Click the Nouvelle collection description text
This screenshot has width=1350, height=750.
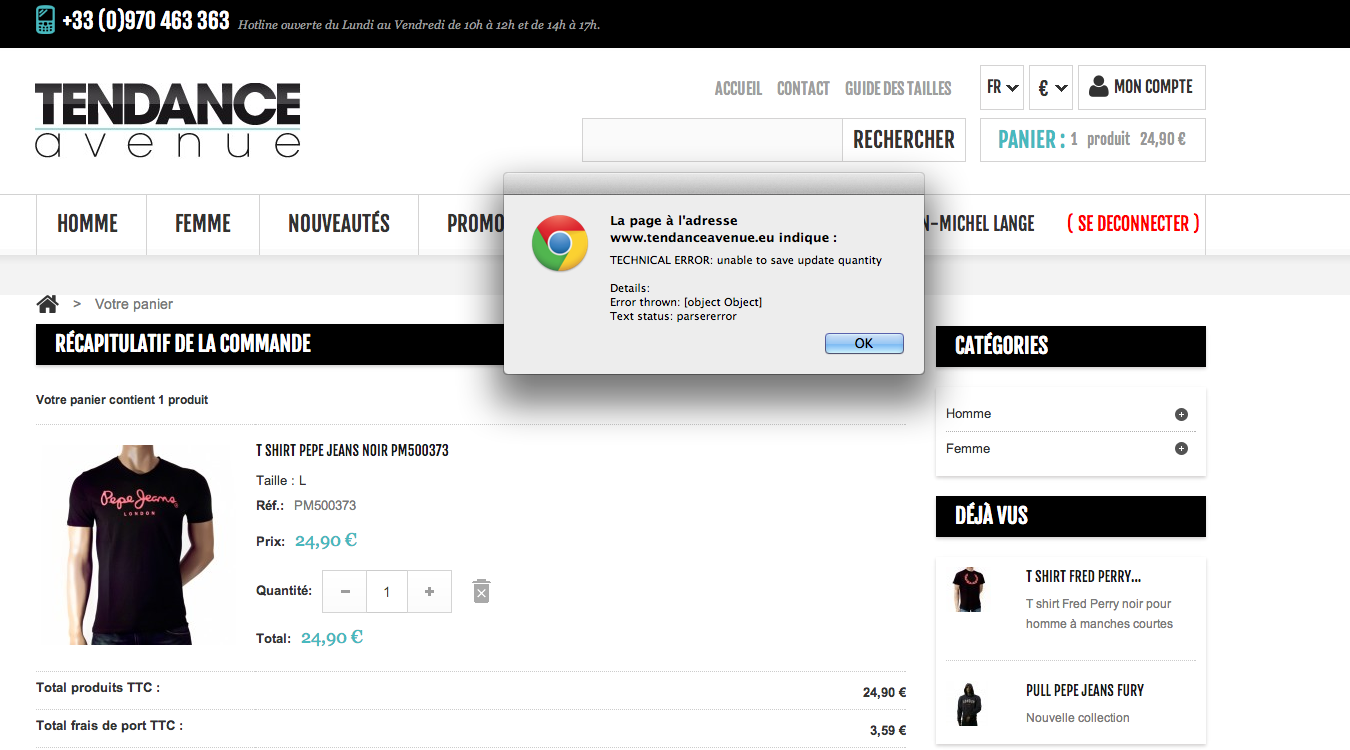pos(1078,718)
